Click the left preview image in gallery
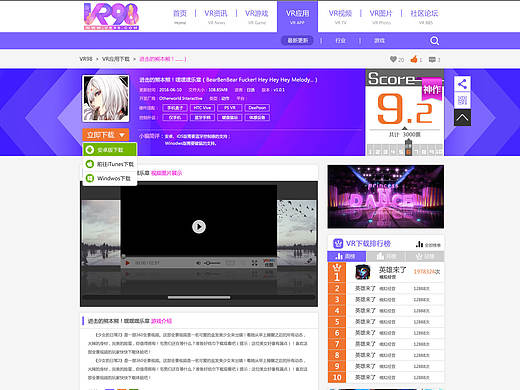Viewport: 520px width, 390px height. click(x=100, y=232)
